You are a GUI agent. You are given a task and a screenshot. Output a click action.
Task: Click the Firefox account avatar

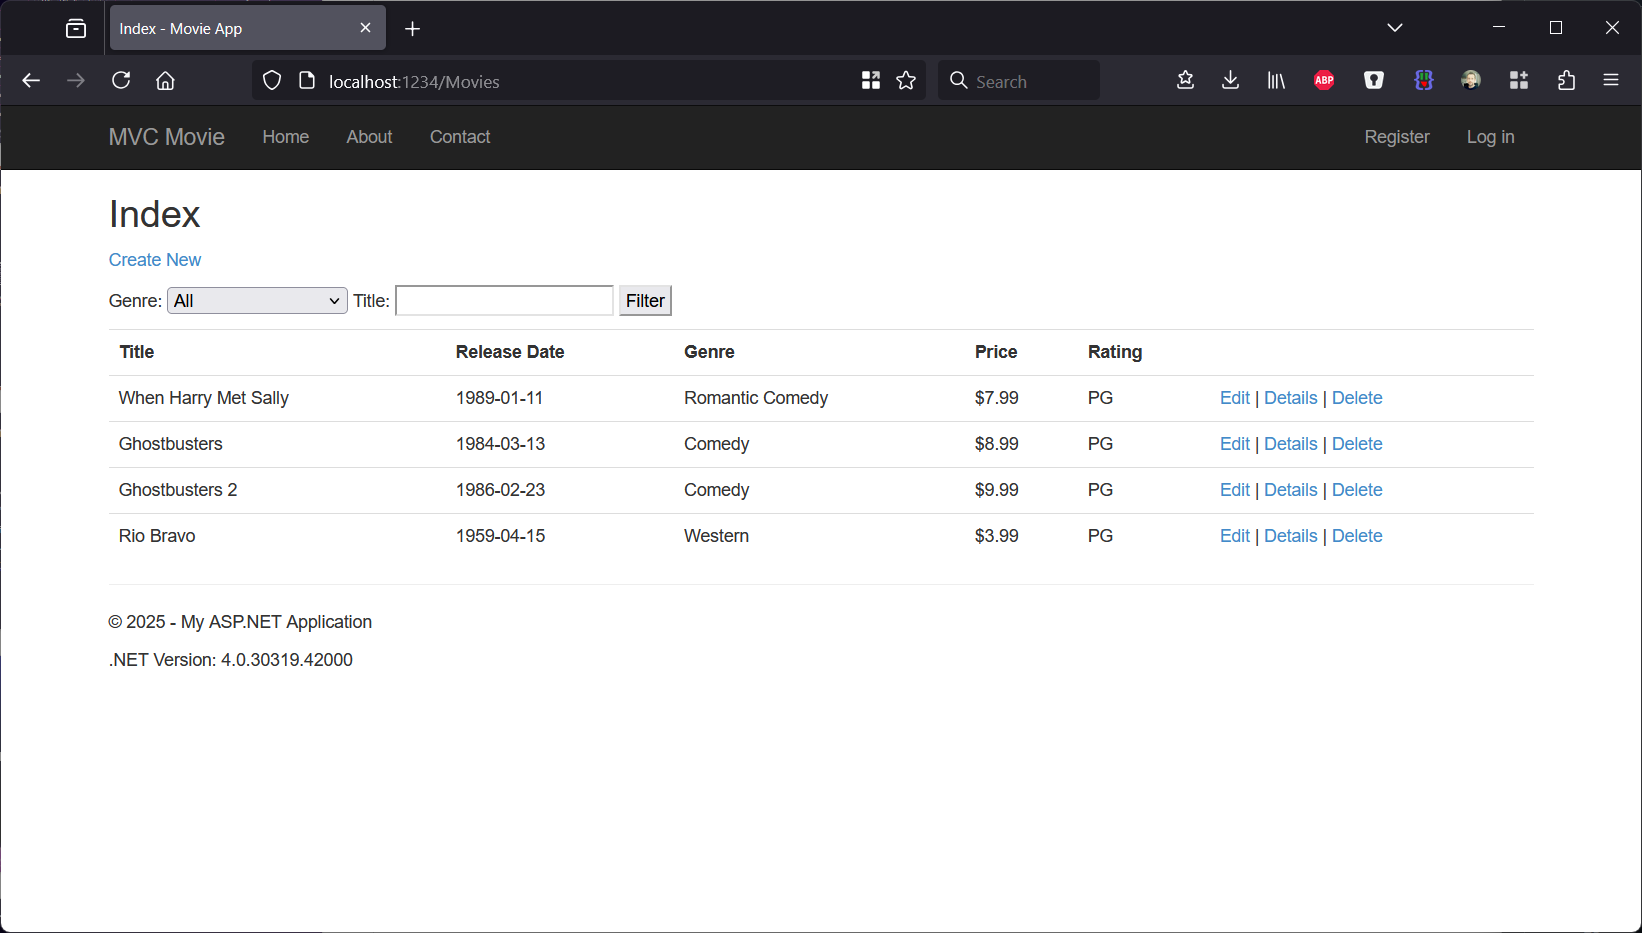pyautogui.click(x=1470, y=80)
